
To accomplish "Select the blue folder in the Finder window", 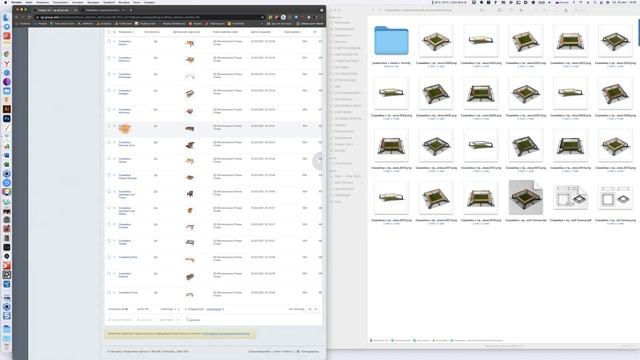I will point(391,40).
